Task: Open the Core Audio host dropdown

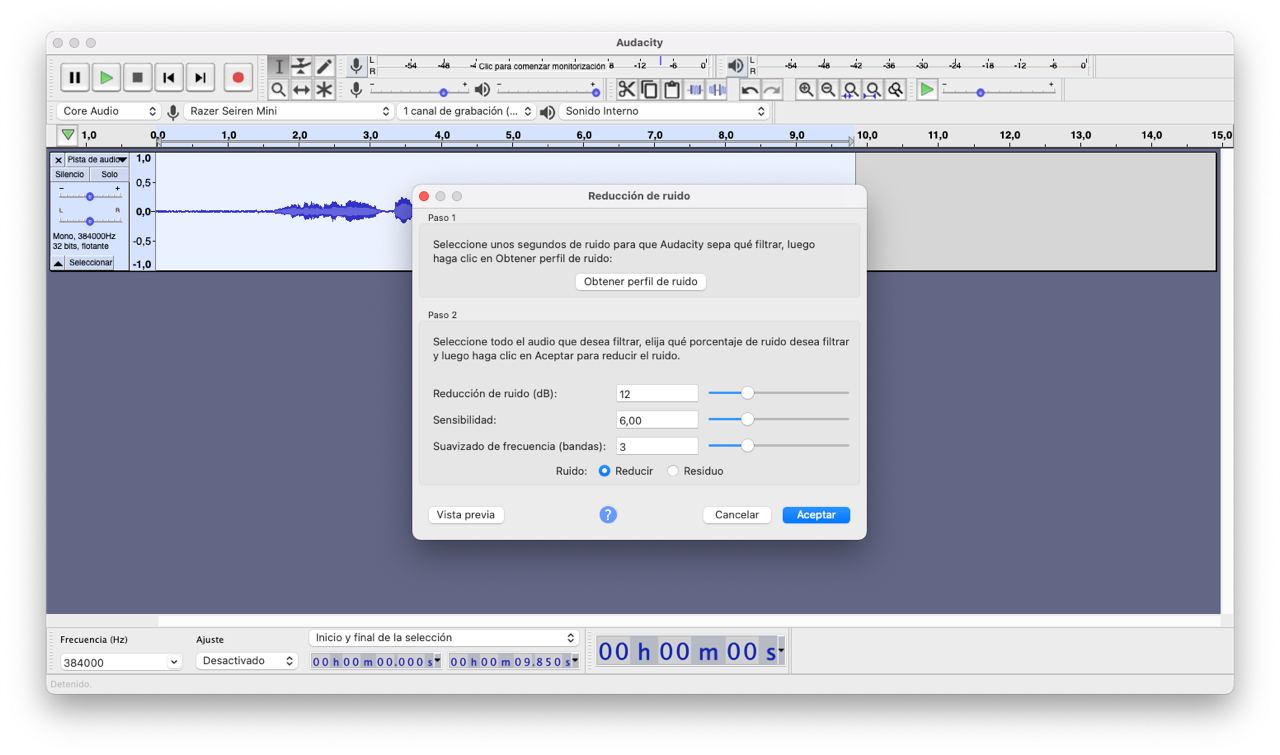Action: click(x=109, y=111)
